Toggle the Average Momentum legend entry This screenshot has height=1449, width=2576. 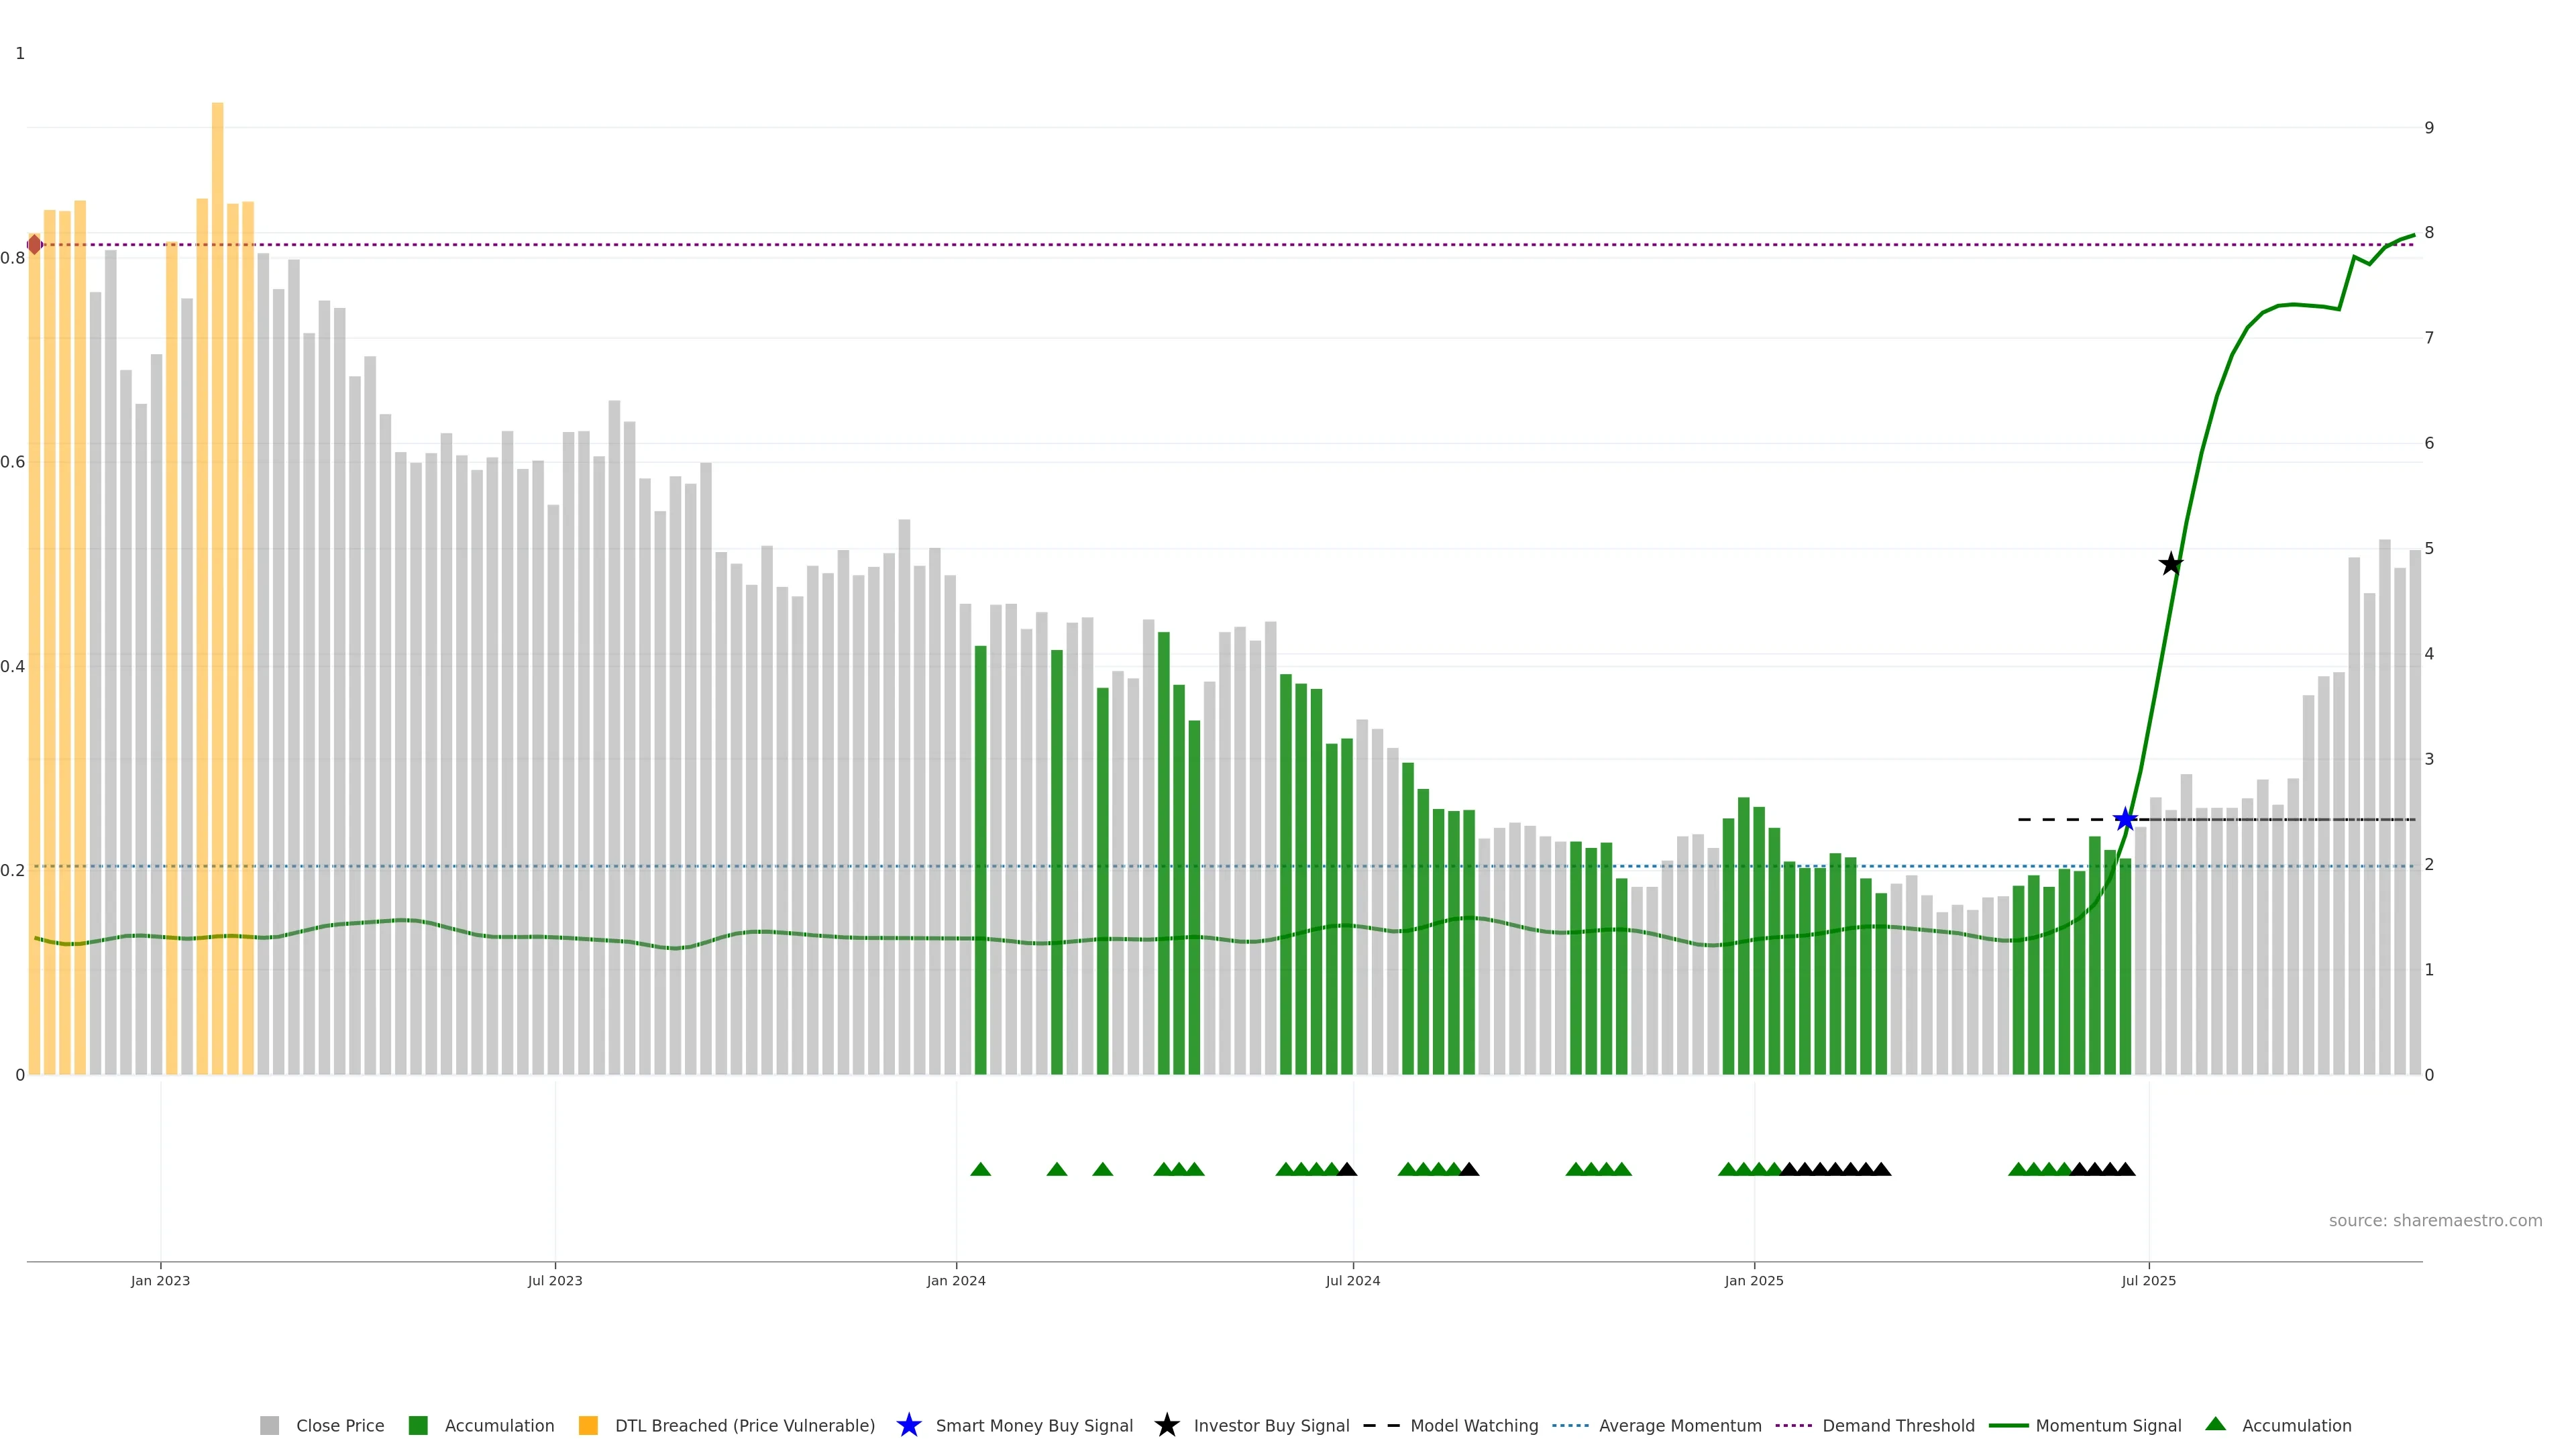pos(1680,1425)
